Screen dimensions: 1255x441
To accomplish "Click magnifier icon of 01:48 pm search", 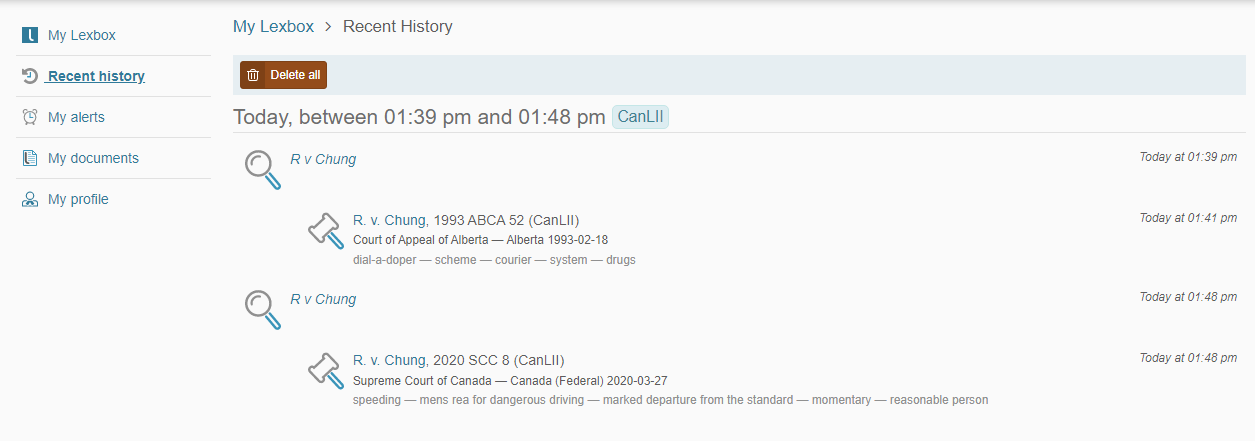I will (263, 309).
